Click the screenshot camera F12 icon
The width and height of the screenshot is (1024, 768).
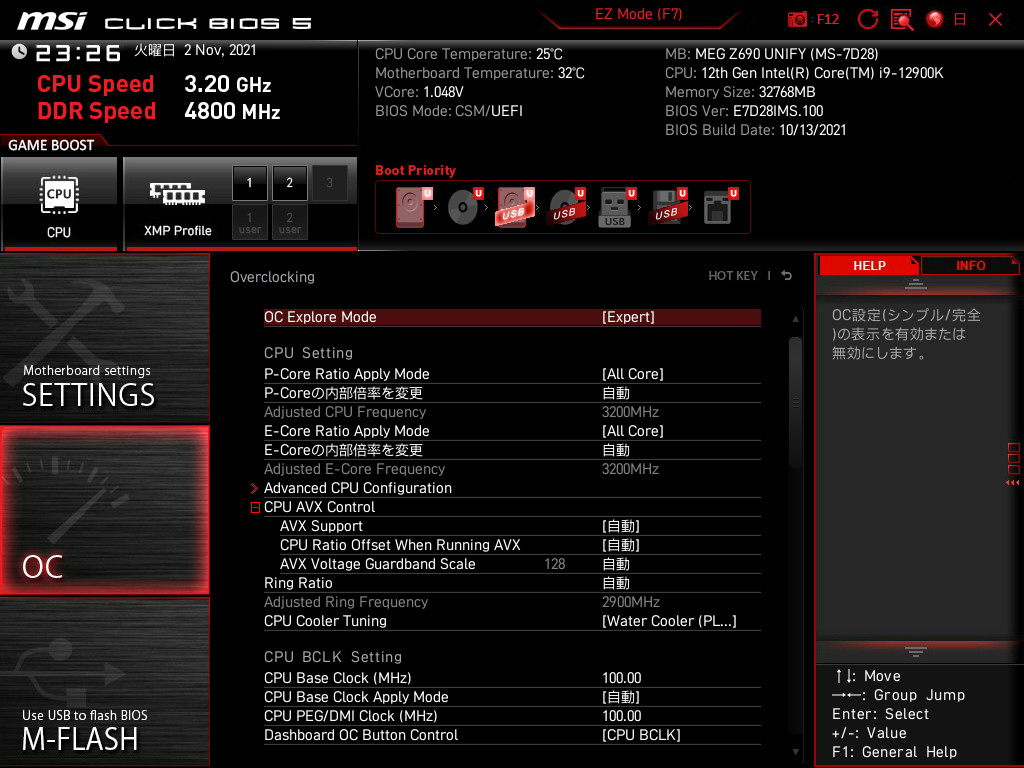813,20
